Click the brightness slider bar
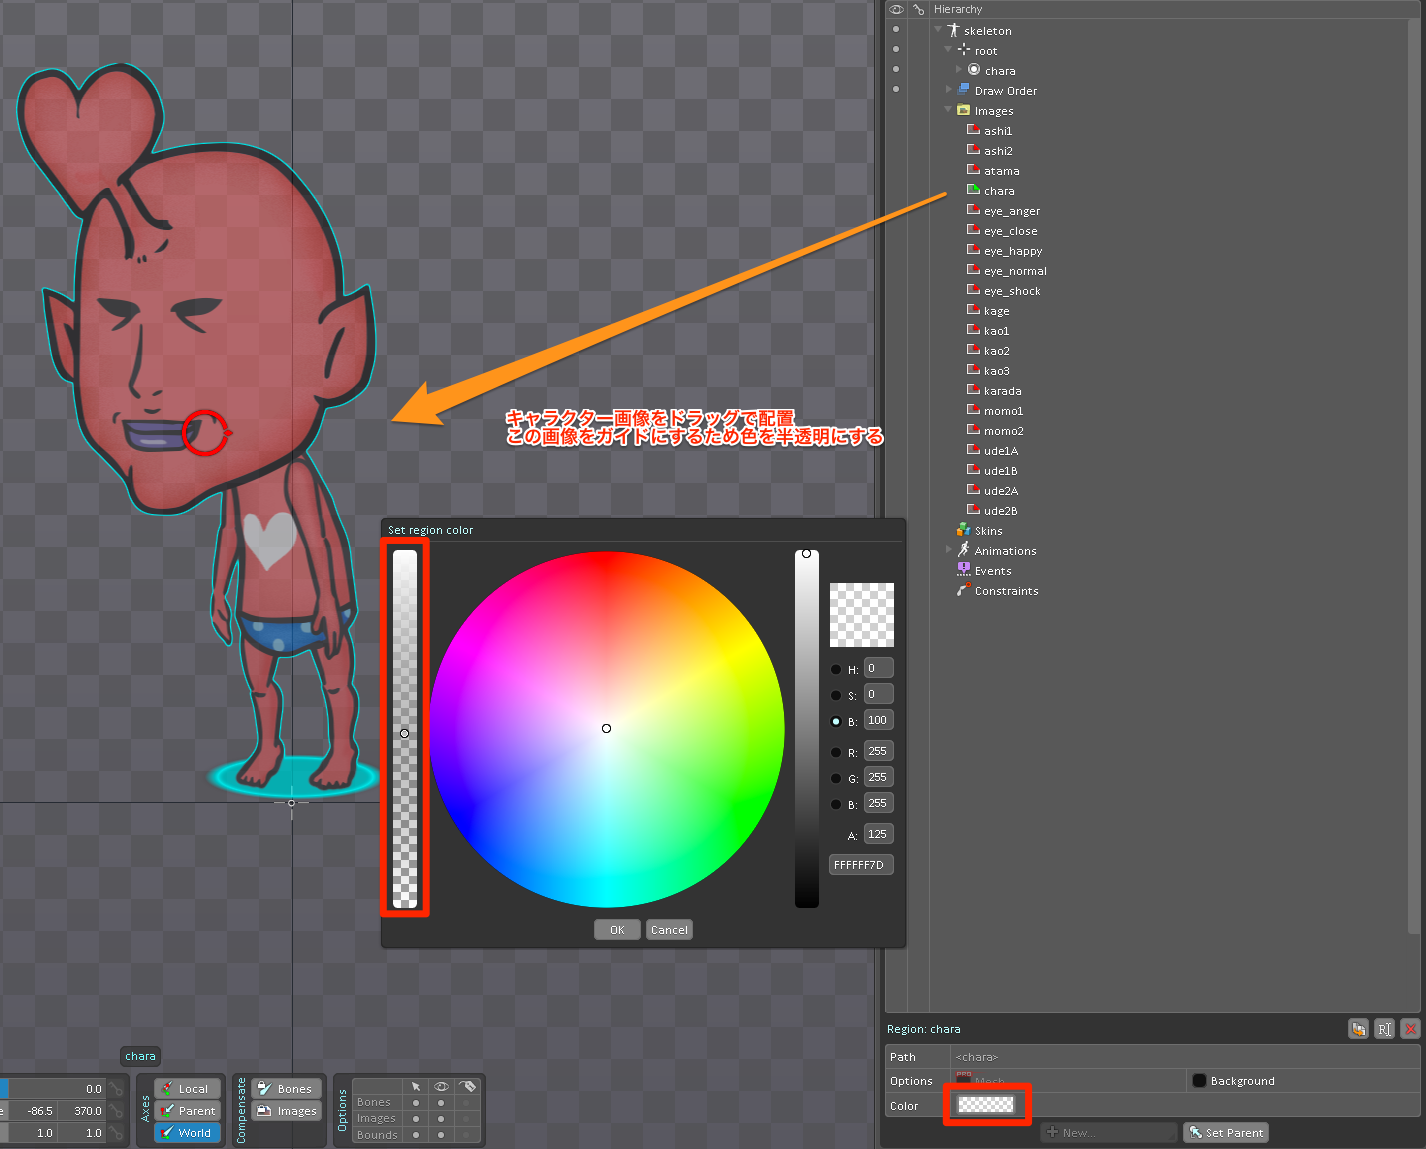Screen dimensions: 1426x1149 [807, 729]
